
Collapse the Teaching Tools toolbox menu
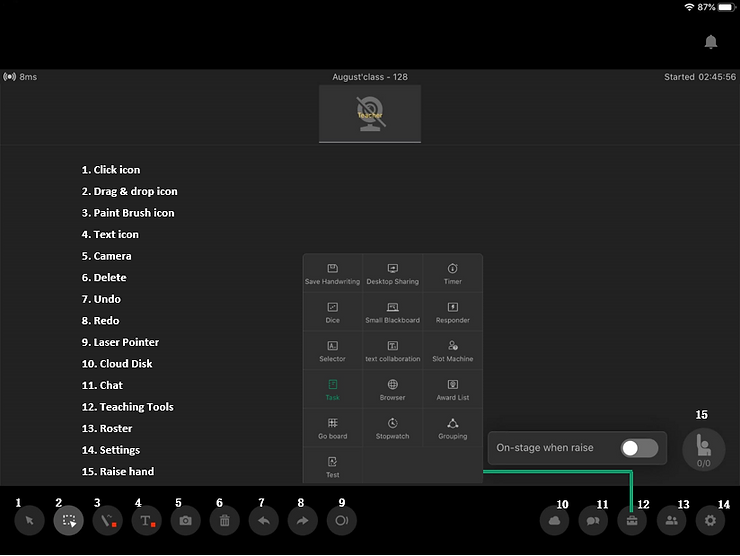tap(632, 521)
